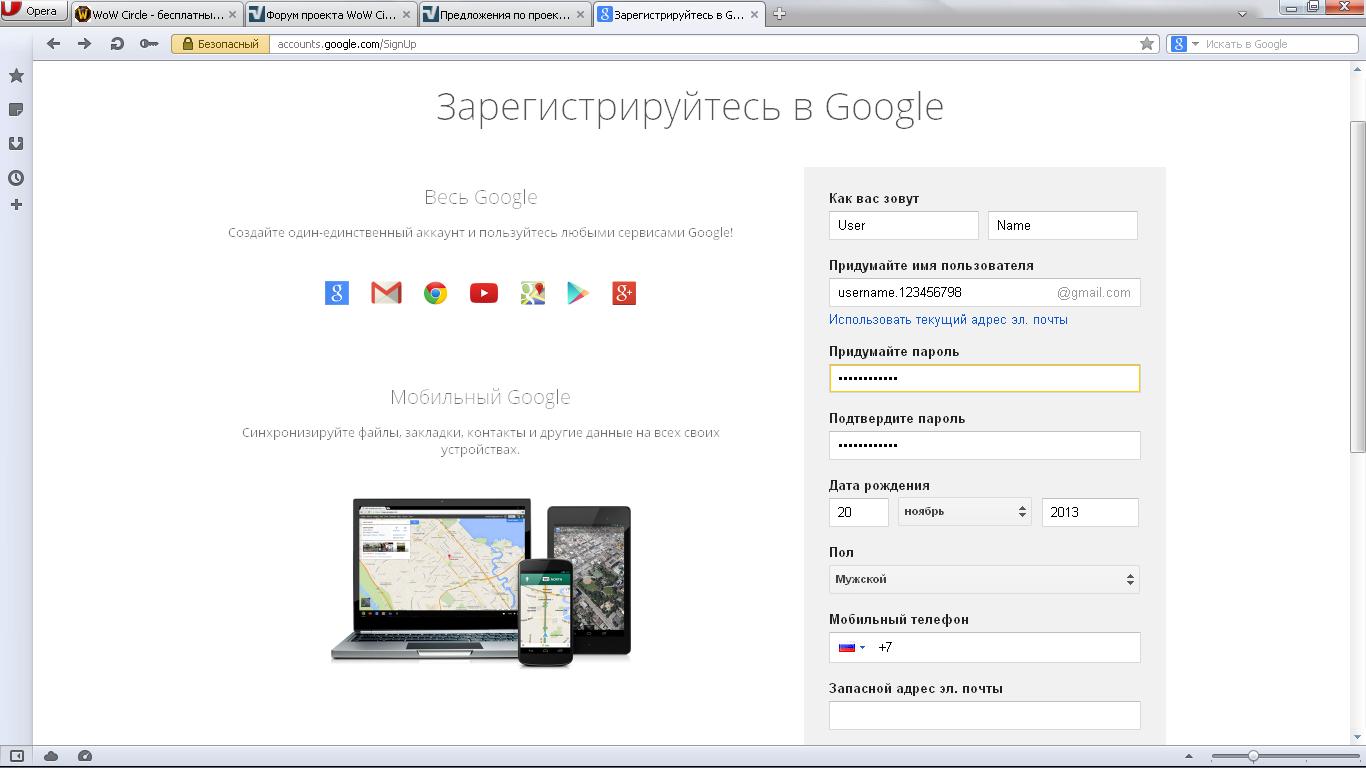This screenshot has width=1366, height=768.
Task: Click the YouTube service icon
Action: coord(484,293)
